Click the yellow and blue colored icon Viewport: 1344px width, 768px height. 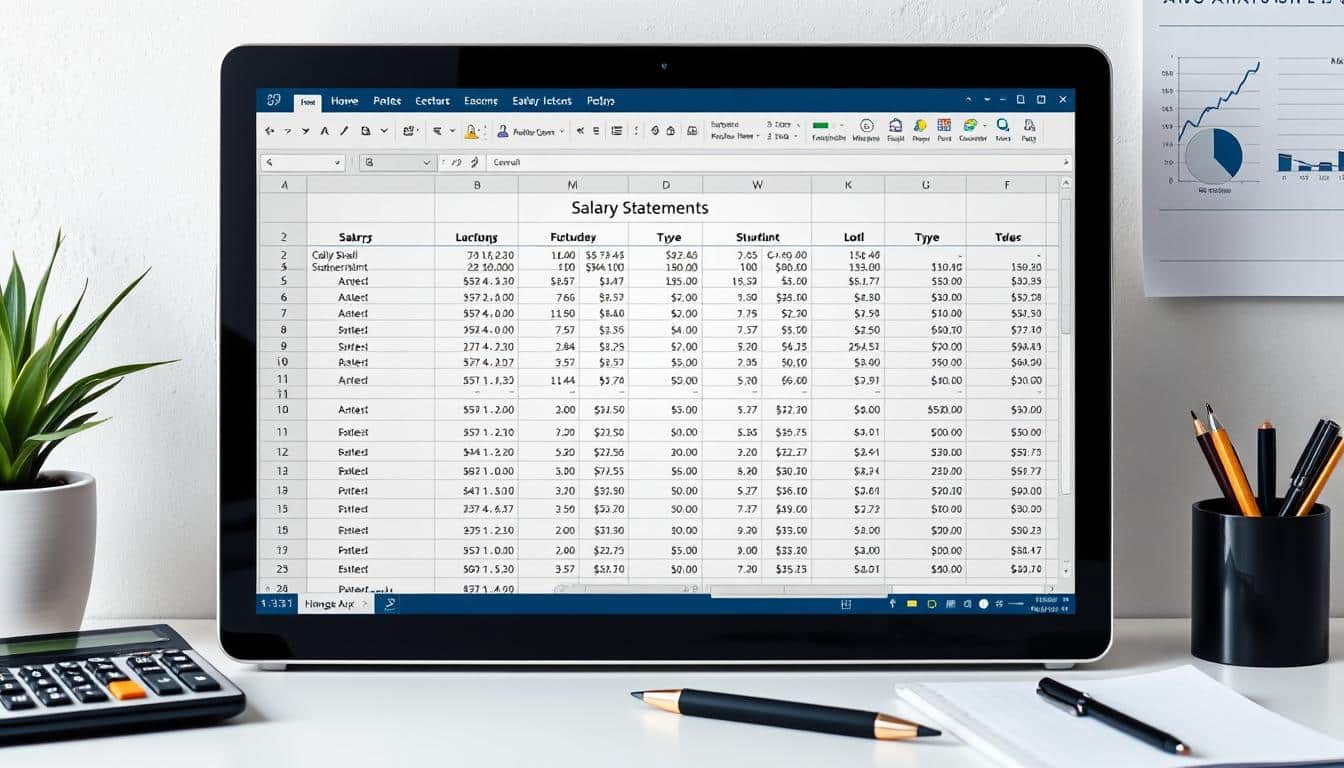coord(920,125)
